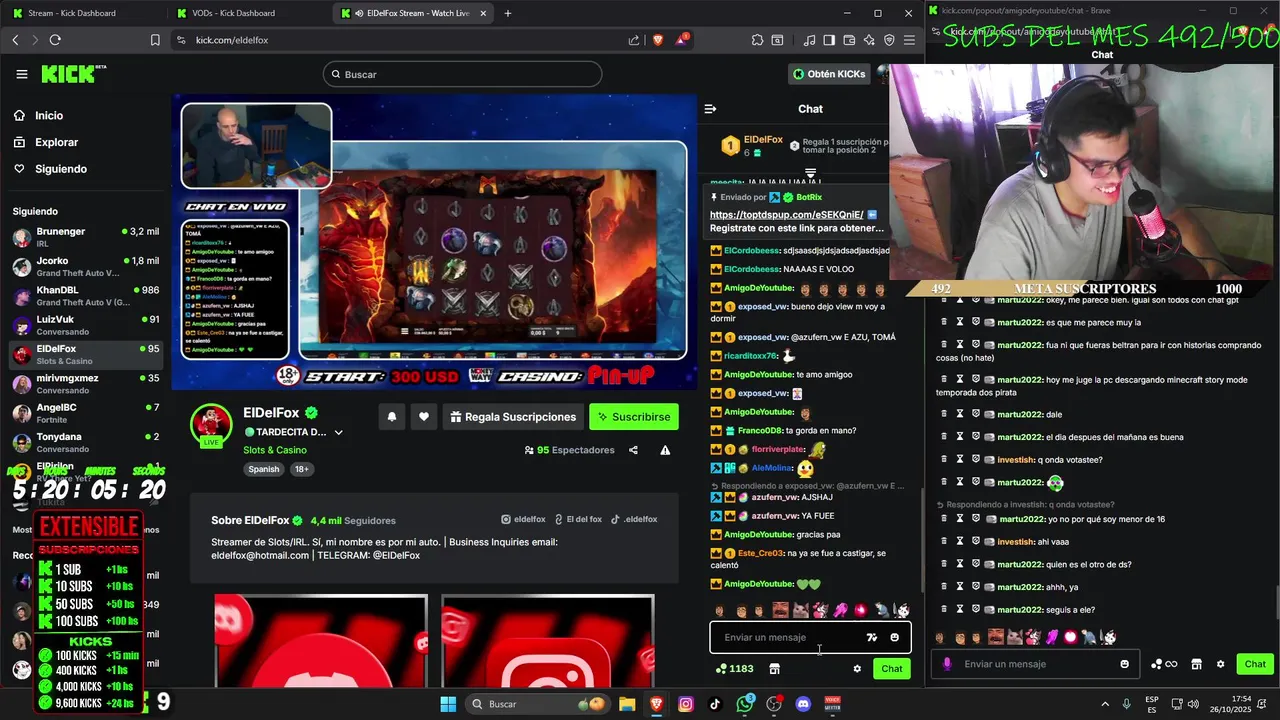
Task: Open the Brave main menu
Action: click(x=909, y=40)
